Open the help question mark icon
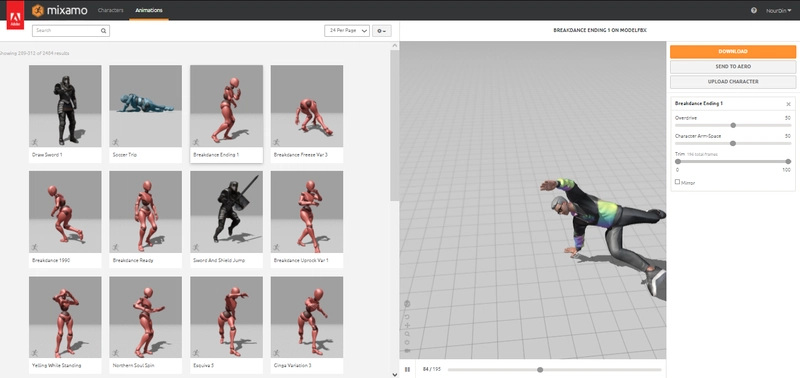The width and height of the screenshot is (800, 378). pos(754,10)
